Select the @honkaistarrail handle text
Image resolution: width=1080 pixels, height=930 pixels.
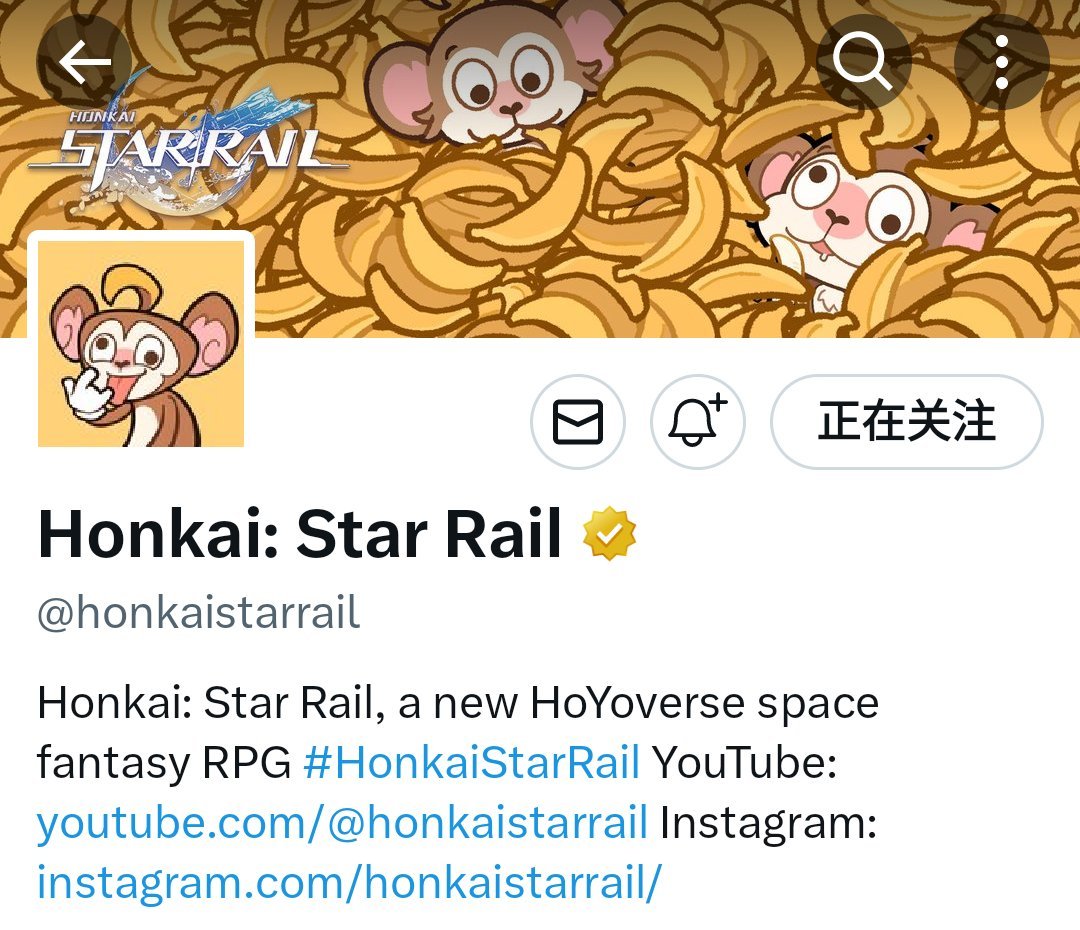click(x=198, y=612)
